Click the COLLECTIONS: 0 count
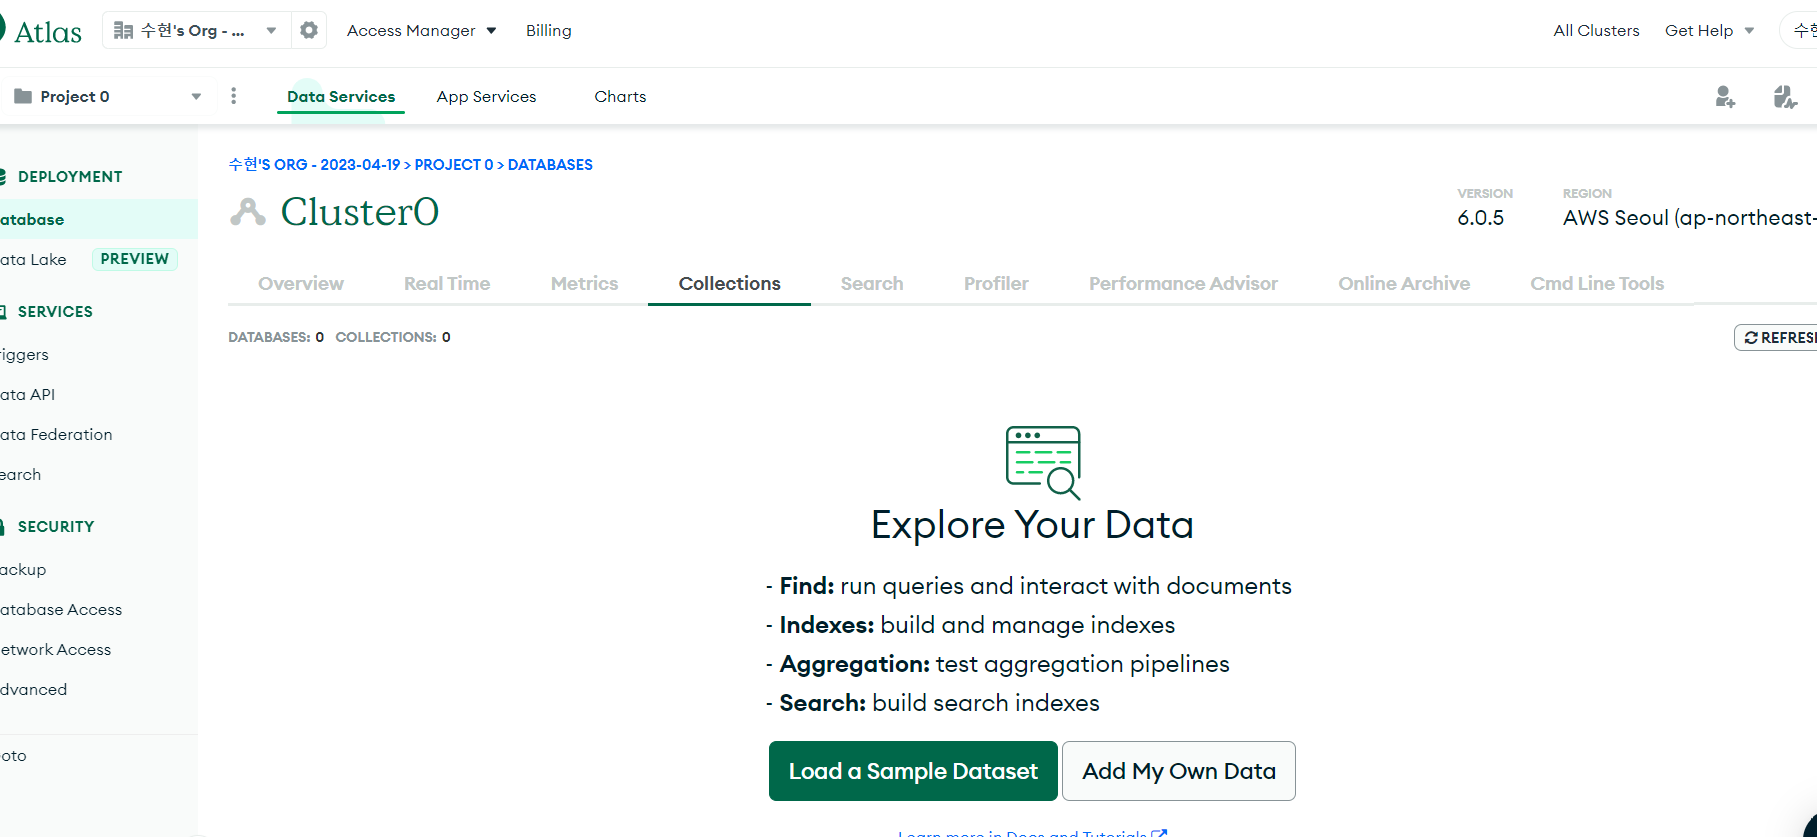Viewport: 1817px width, 837px height. [393, 337]
